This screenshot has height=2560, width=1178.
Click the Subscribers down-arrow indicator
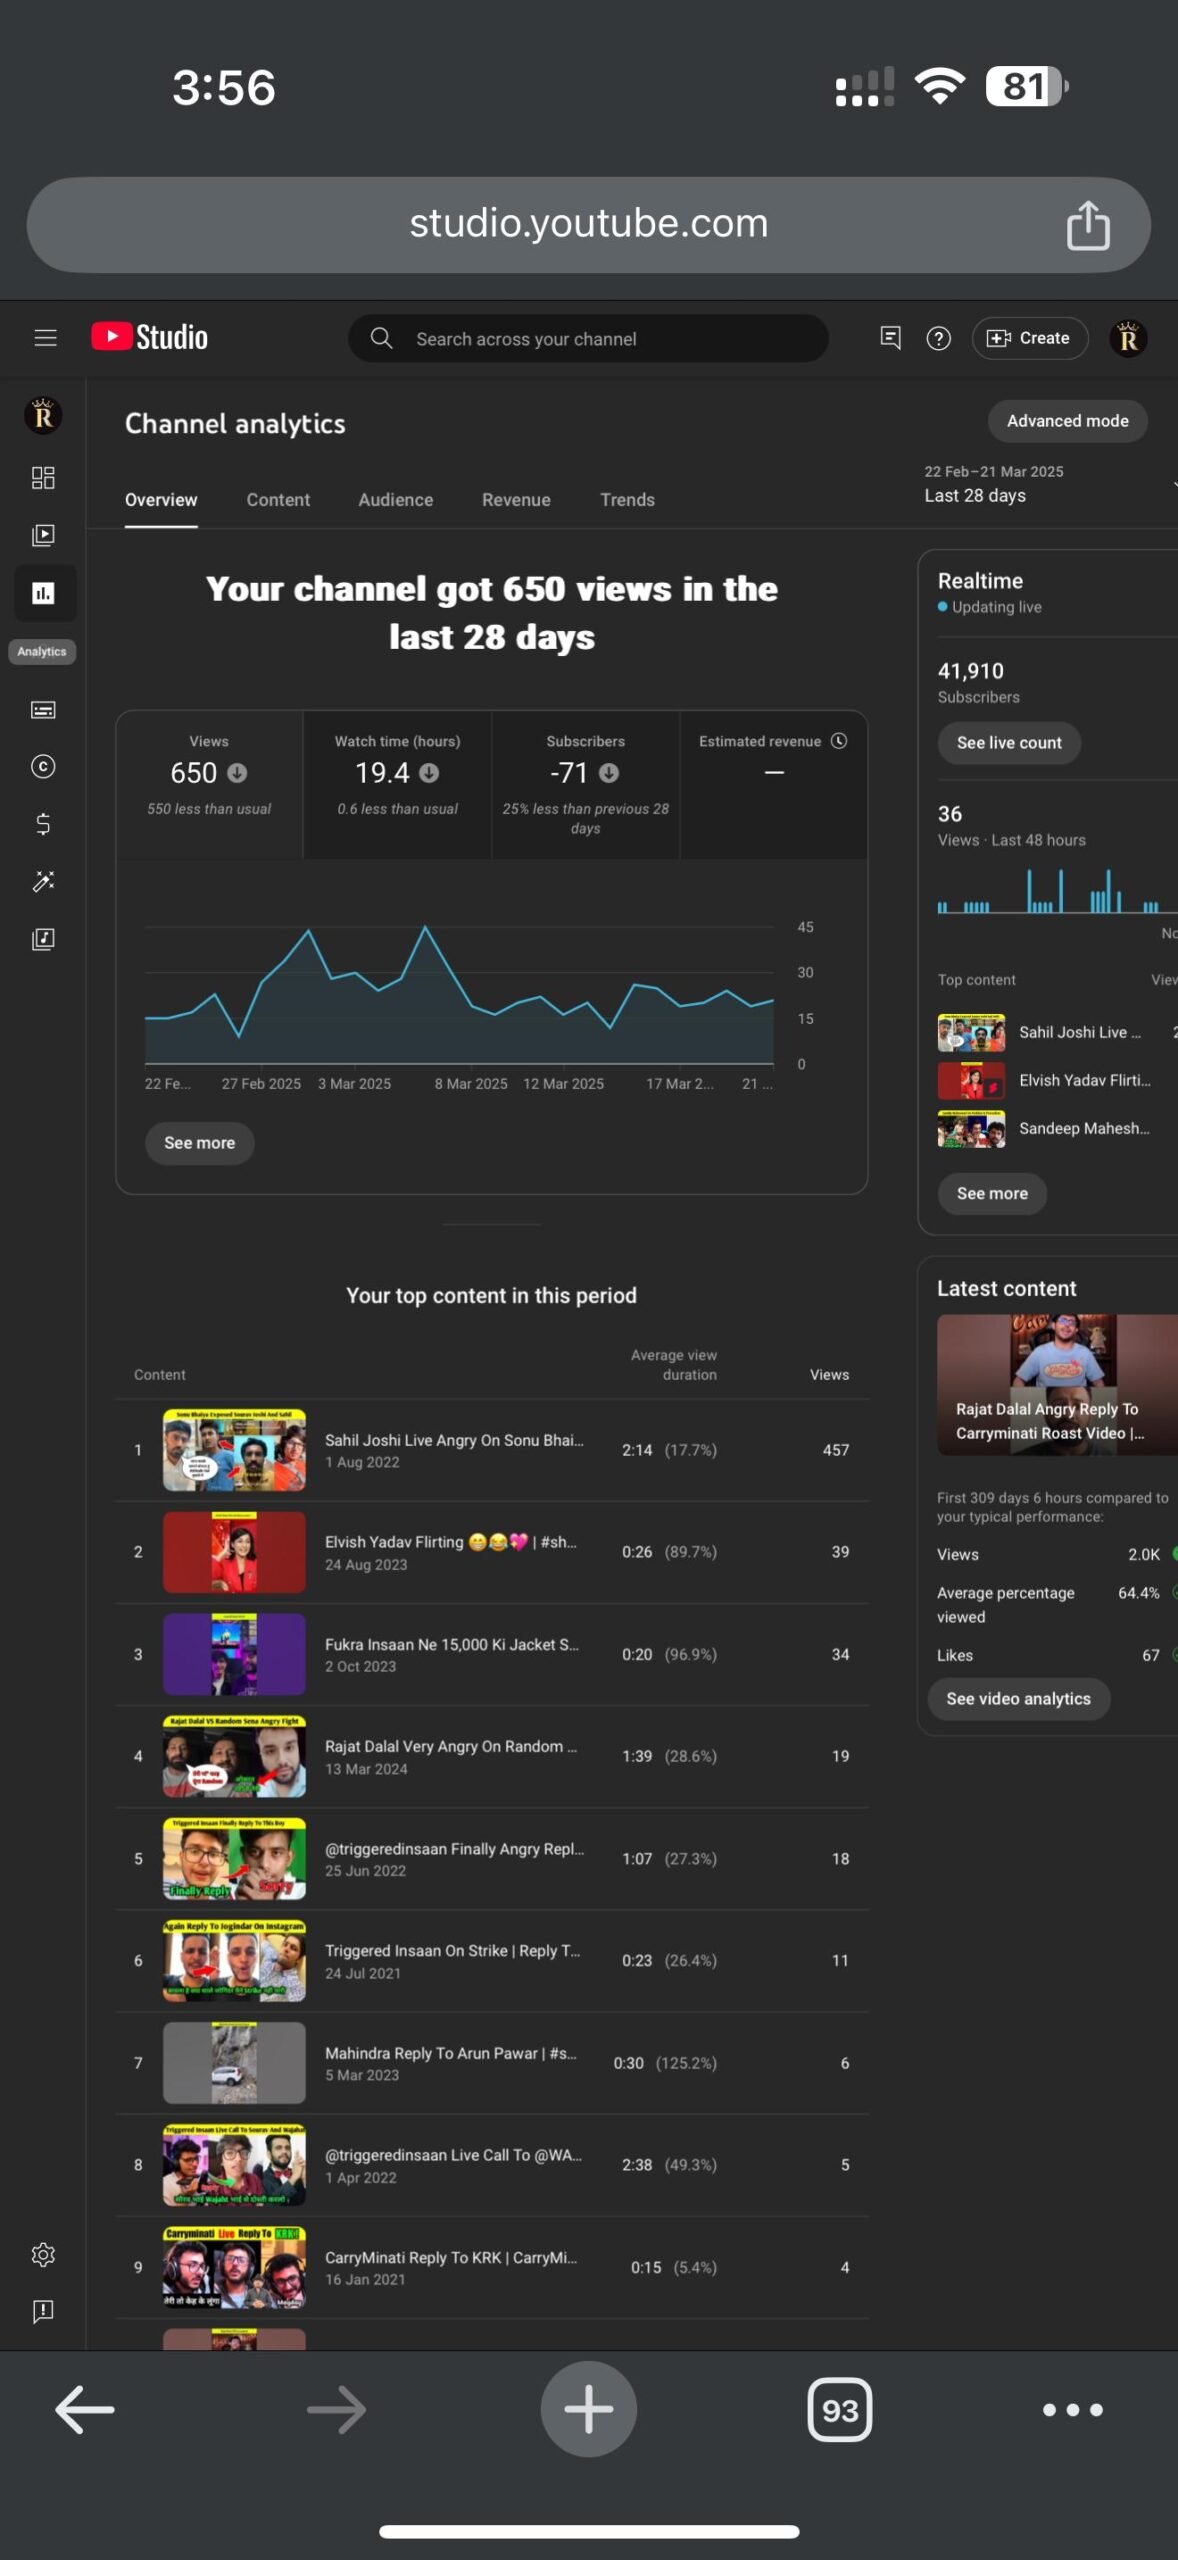click(609, 773)
